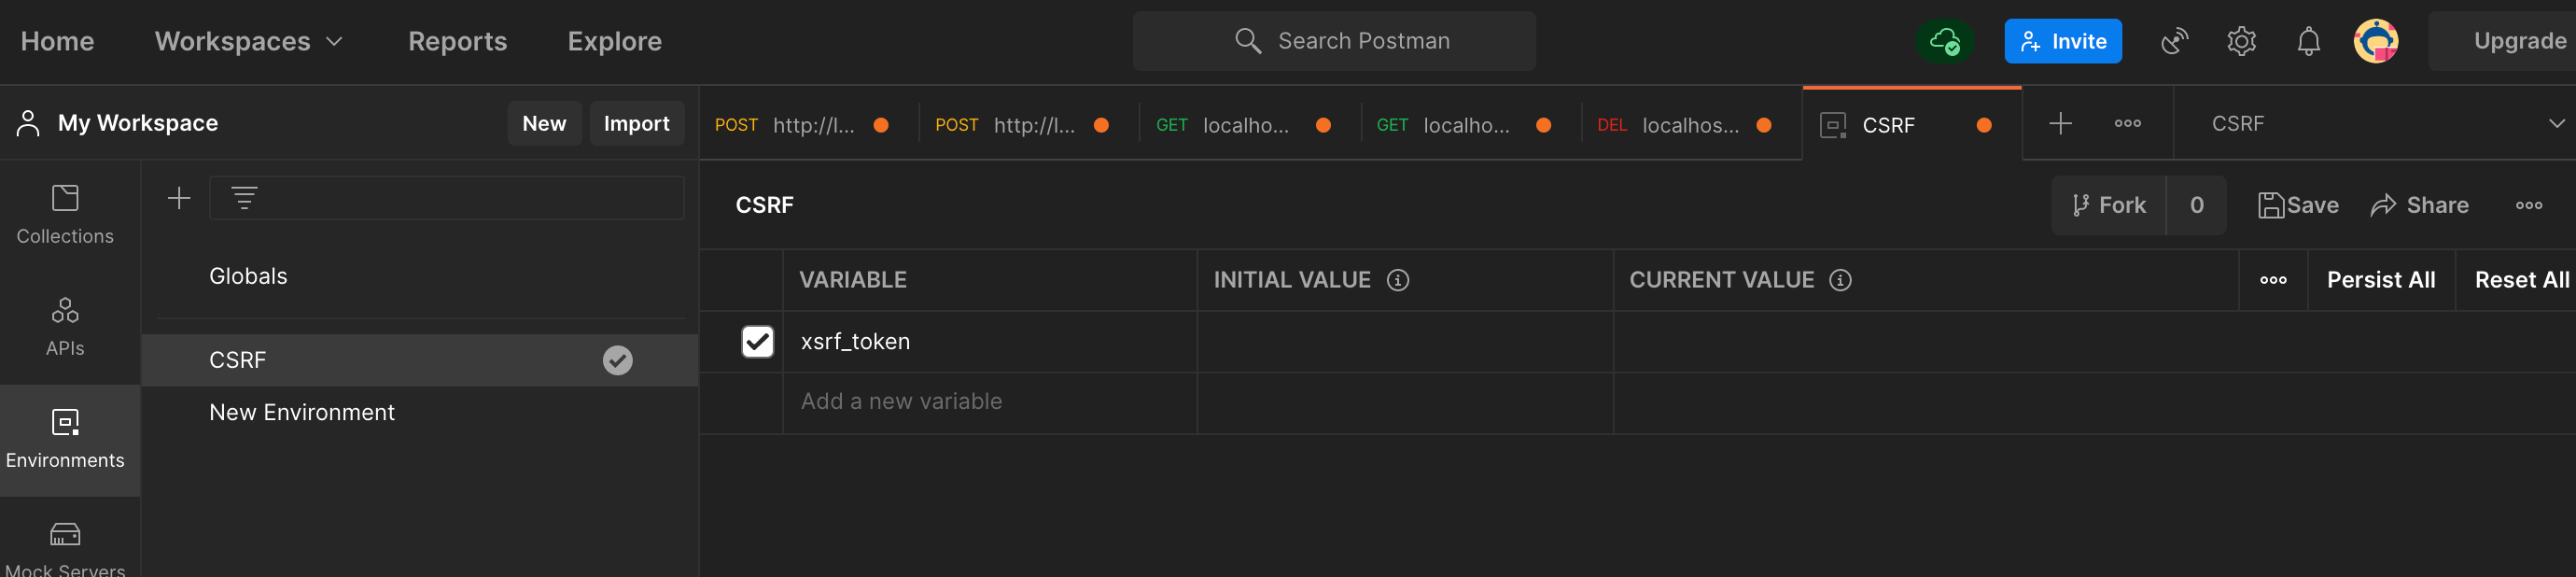Open the Collections sidebar panel
The height and width of the screenshot is (577, 2576).
click(65, 214)
